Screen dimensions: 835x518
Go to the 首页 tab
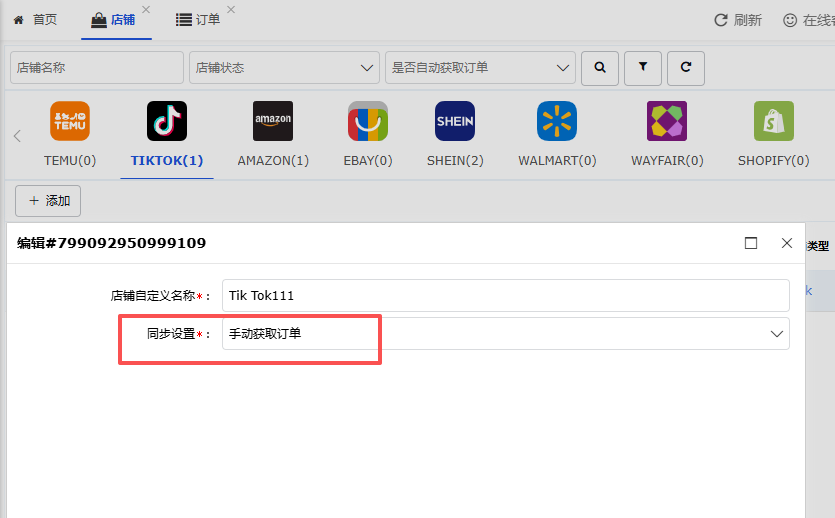click(35, 20)
